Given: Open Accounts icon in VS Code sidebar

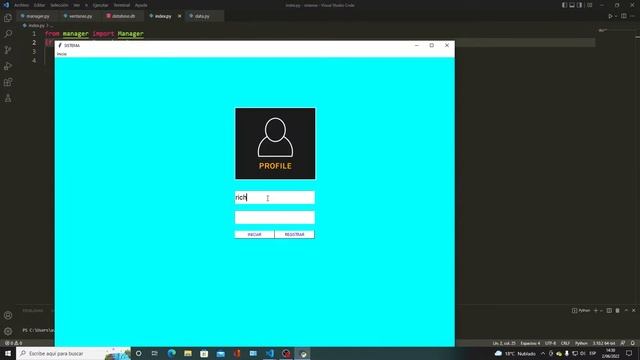Looking at the screenshot, I should (8, 315).
